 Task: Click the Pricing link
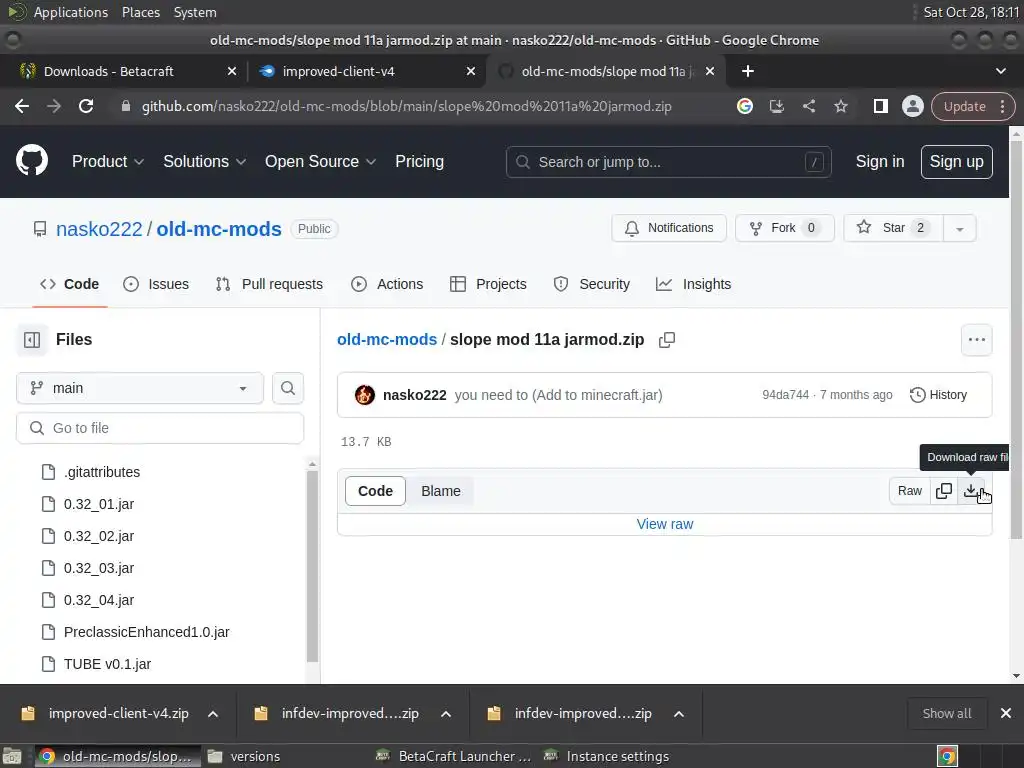pyautogui.click(x=419, y=161)
